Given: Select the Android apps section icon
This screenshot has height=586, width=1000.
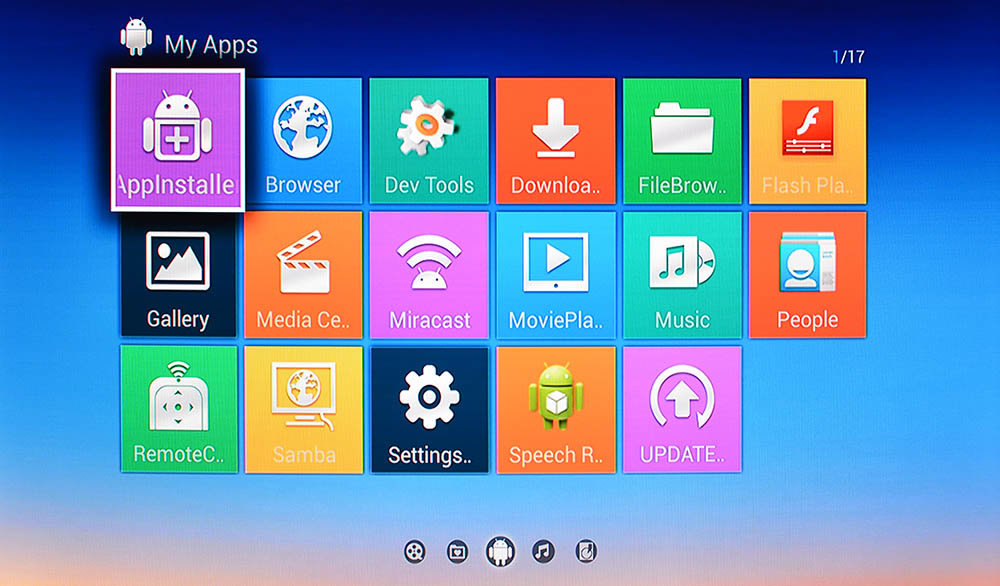Looking at the screenshot, I should pyautogui.click(x=501, y=552).
